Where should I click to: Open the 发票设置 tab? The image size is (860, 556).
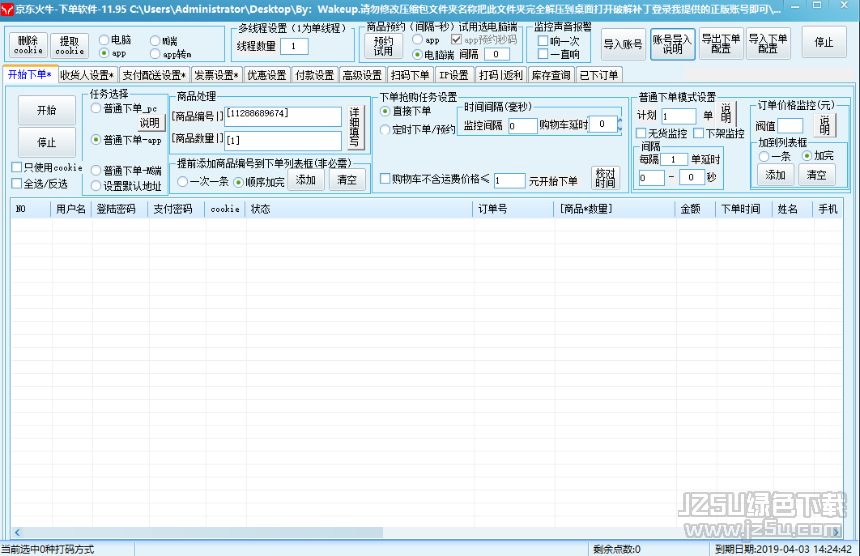[217, 75]
